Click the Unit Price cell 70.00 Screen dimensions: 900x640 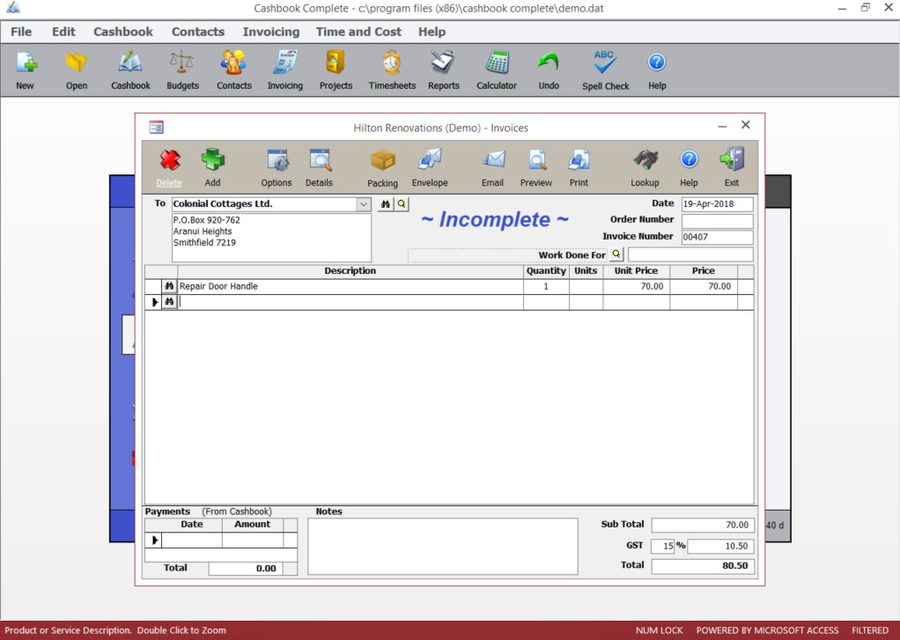point(636,286)
